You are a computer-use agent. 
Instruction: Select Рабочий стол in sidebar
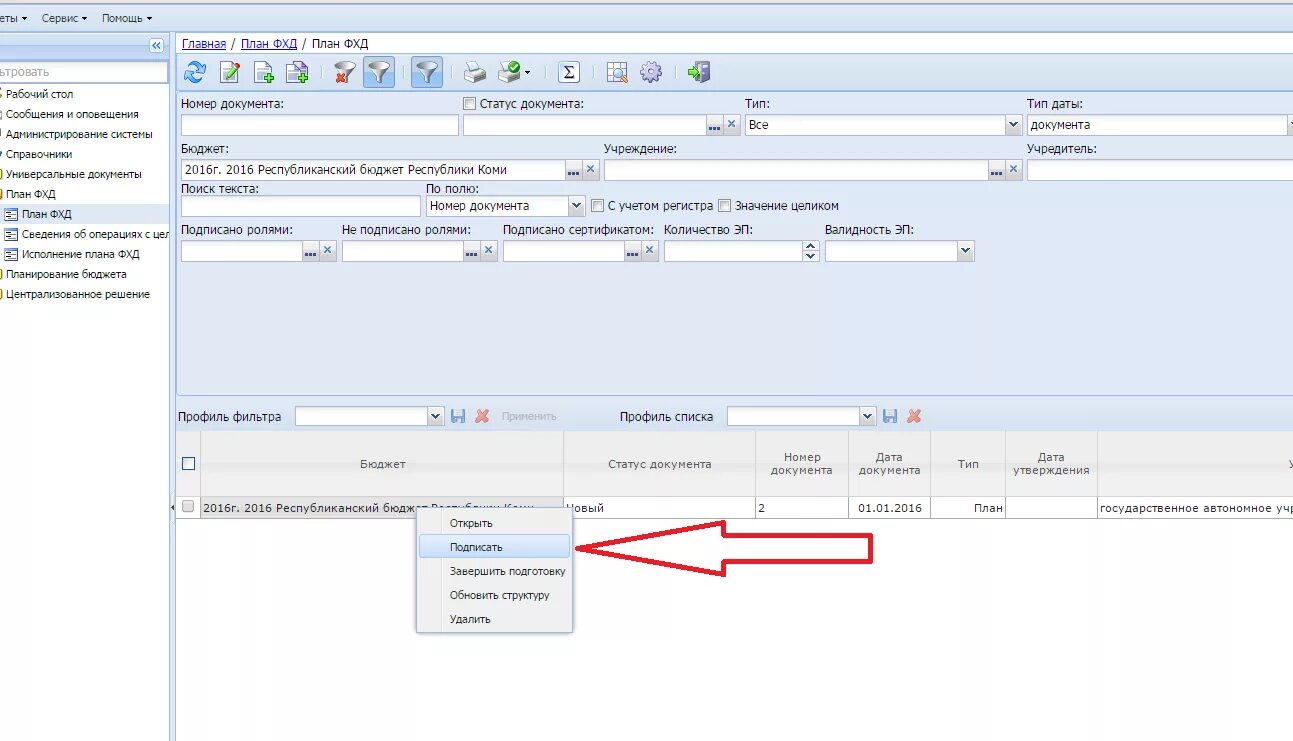point(40,94)
